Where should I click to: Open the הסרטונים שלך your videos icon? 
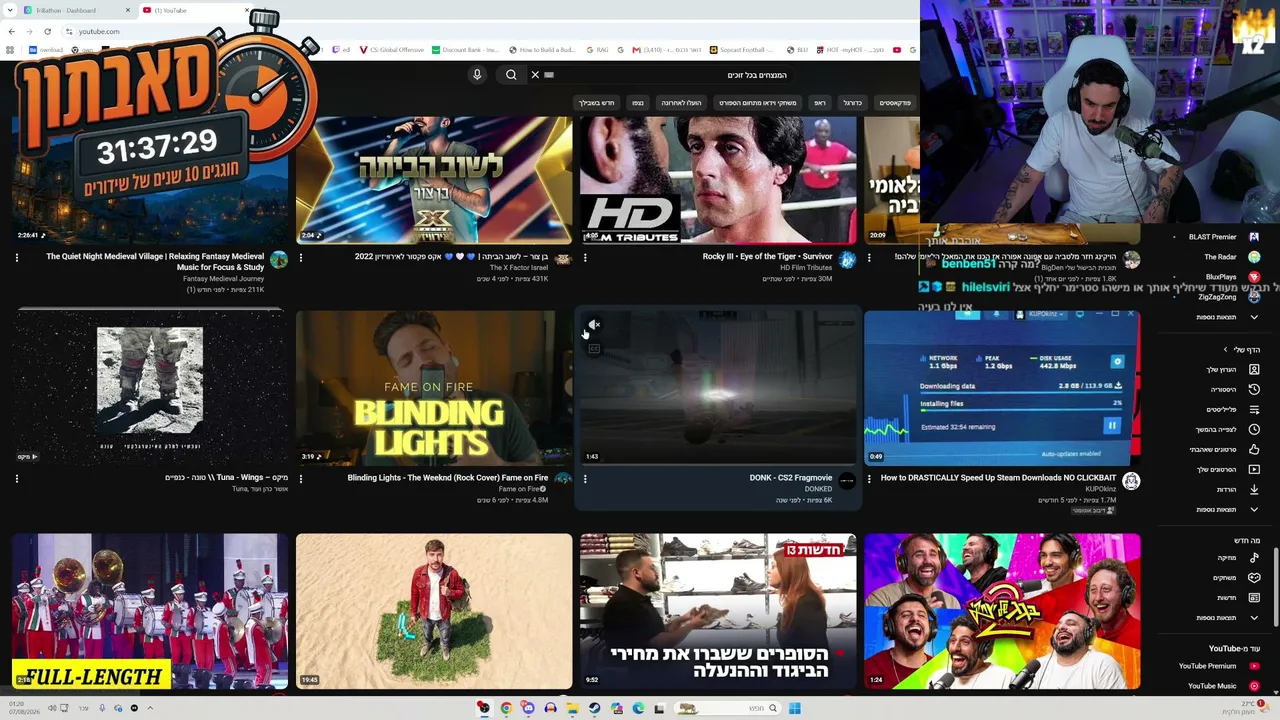point(1254,470)
